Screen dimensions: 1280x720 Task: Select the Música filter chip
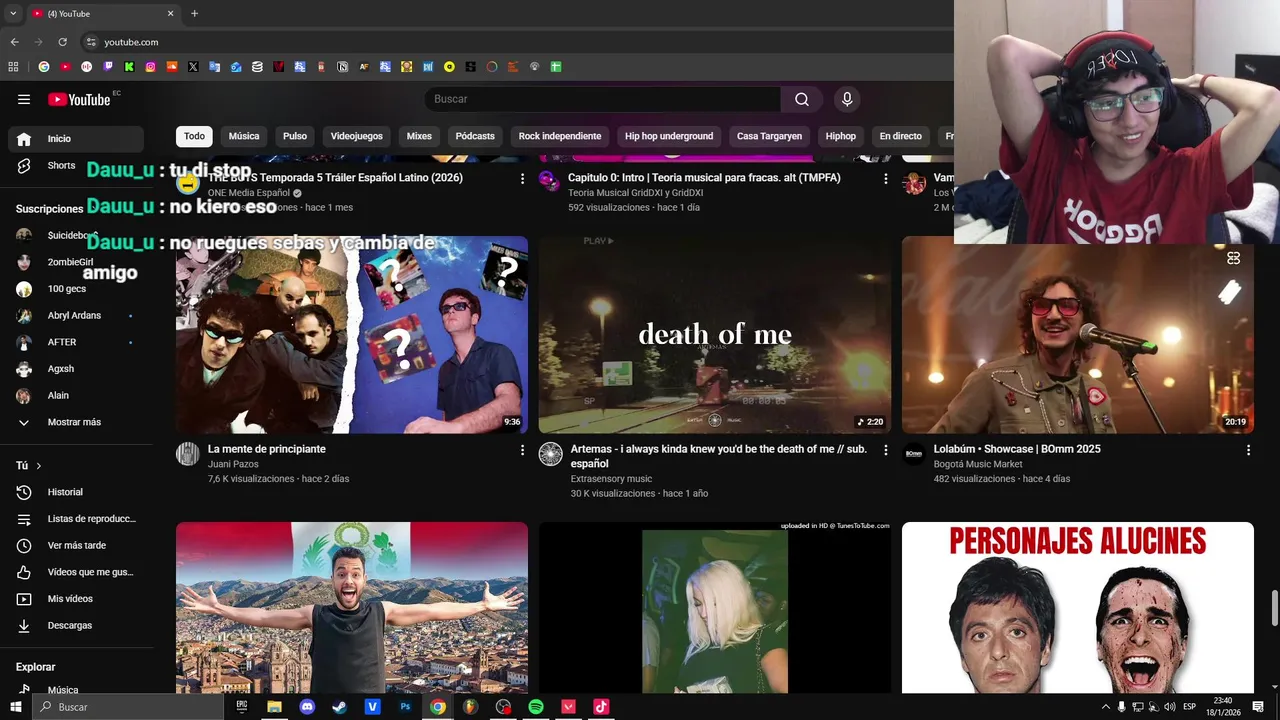pyautogui.click(x=244, y=136)
